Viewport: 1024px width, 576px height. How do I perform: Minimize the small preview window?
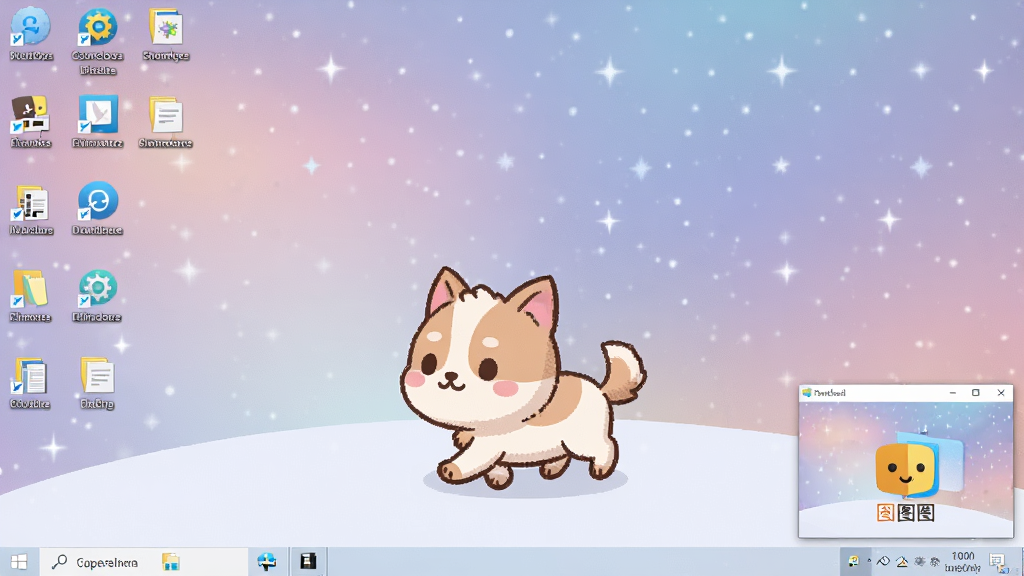pyautogui.click(x=953, y=392)
